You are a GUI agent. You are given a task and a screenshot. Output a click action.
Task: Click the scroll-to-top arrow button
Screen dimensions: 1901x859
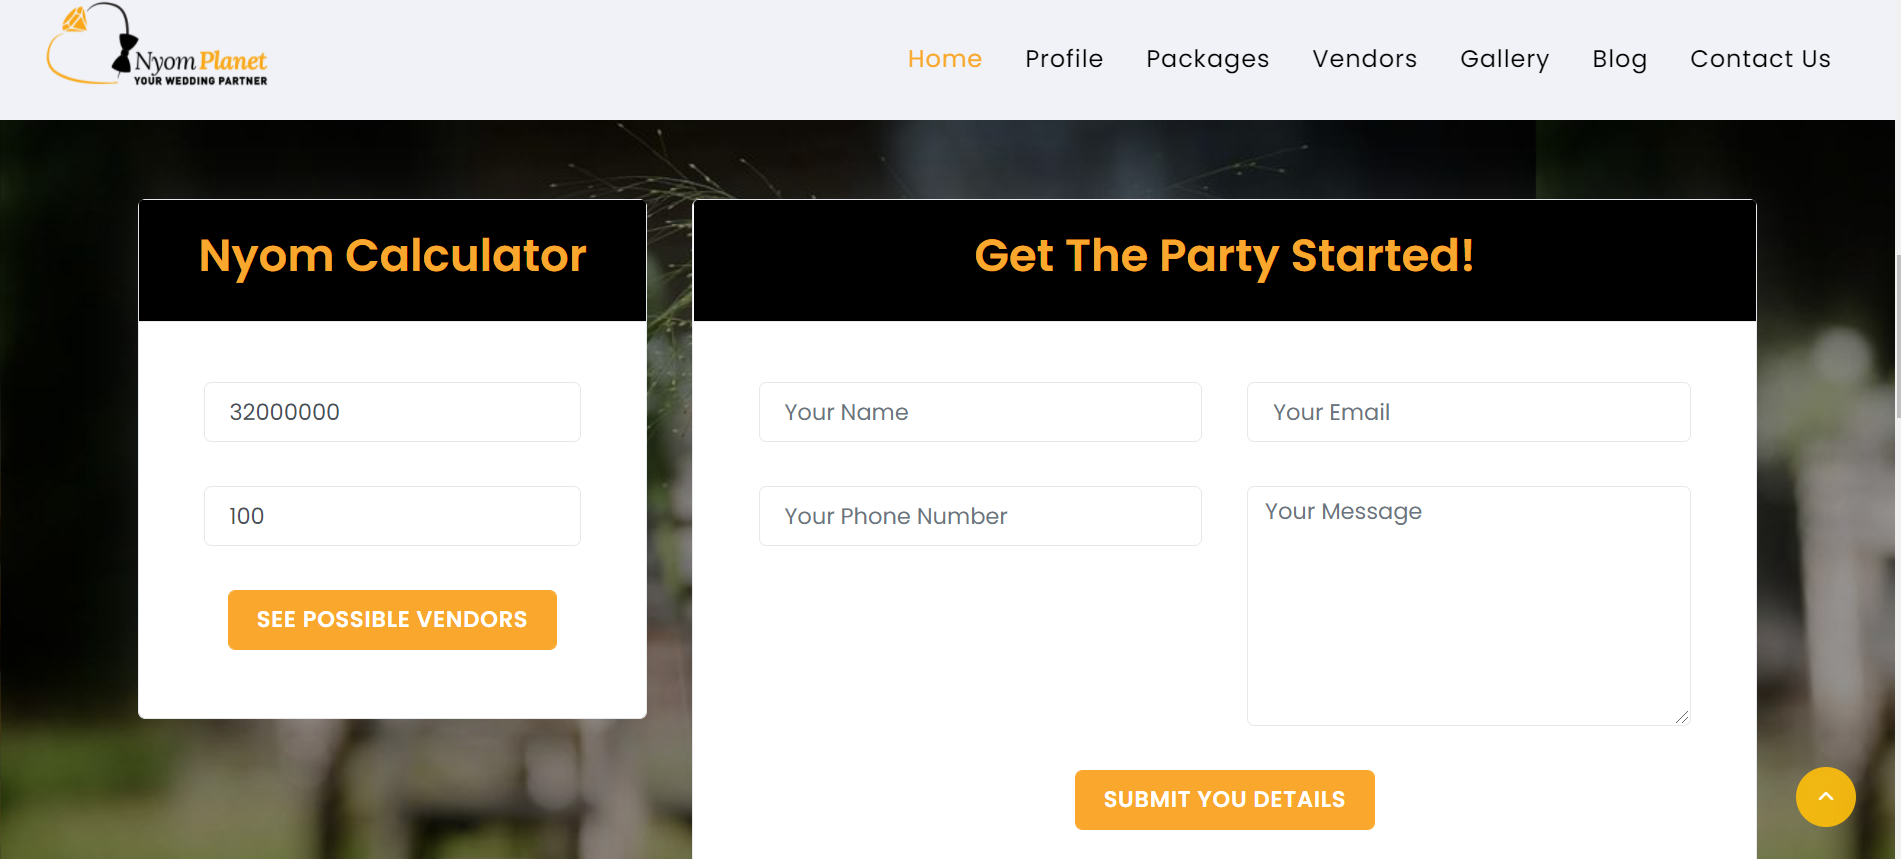click(1825, 797)
